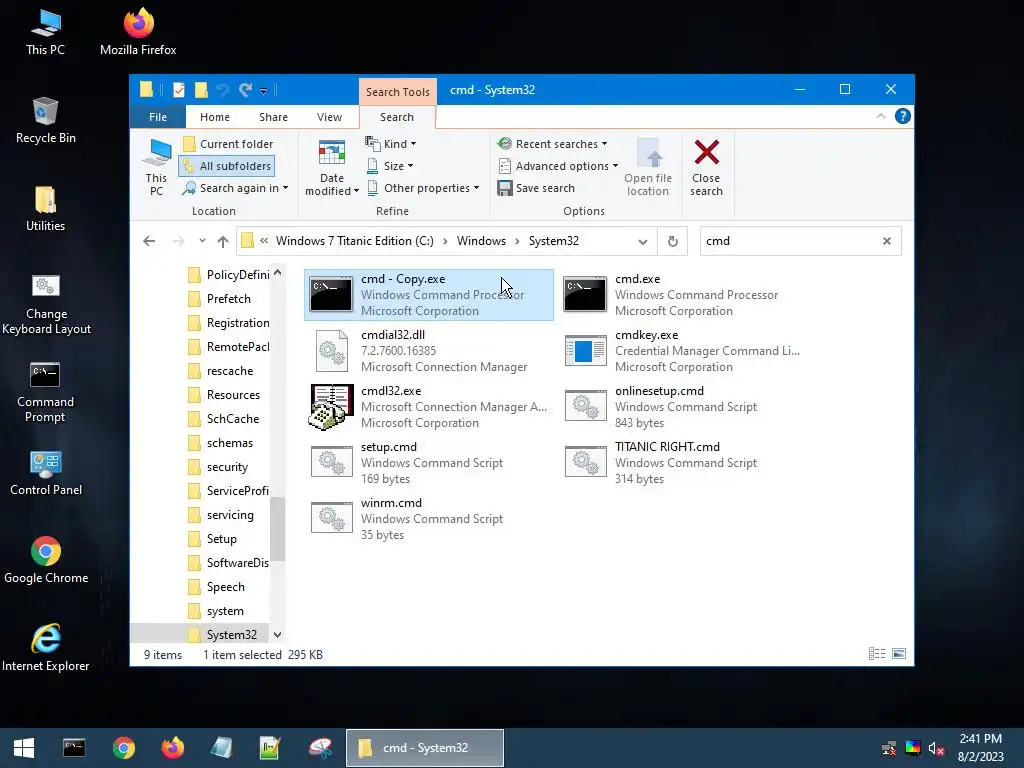Clear the search box with X
Screen dimensions: 1024x768
click(x=887, y=241)
